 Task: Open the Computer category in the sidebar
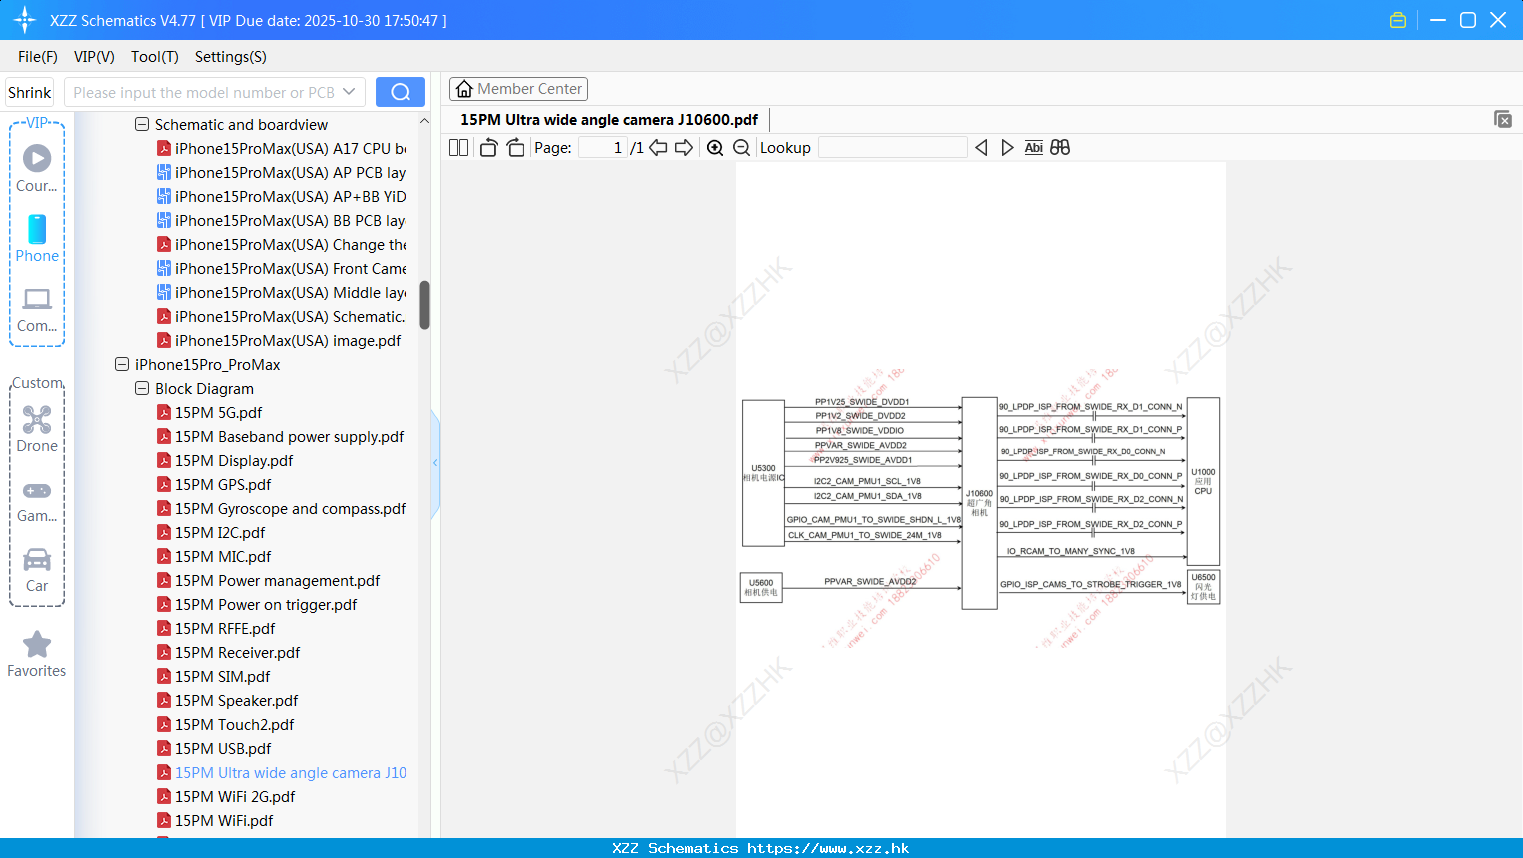[37, 310]
